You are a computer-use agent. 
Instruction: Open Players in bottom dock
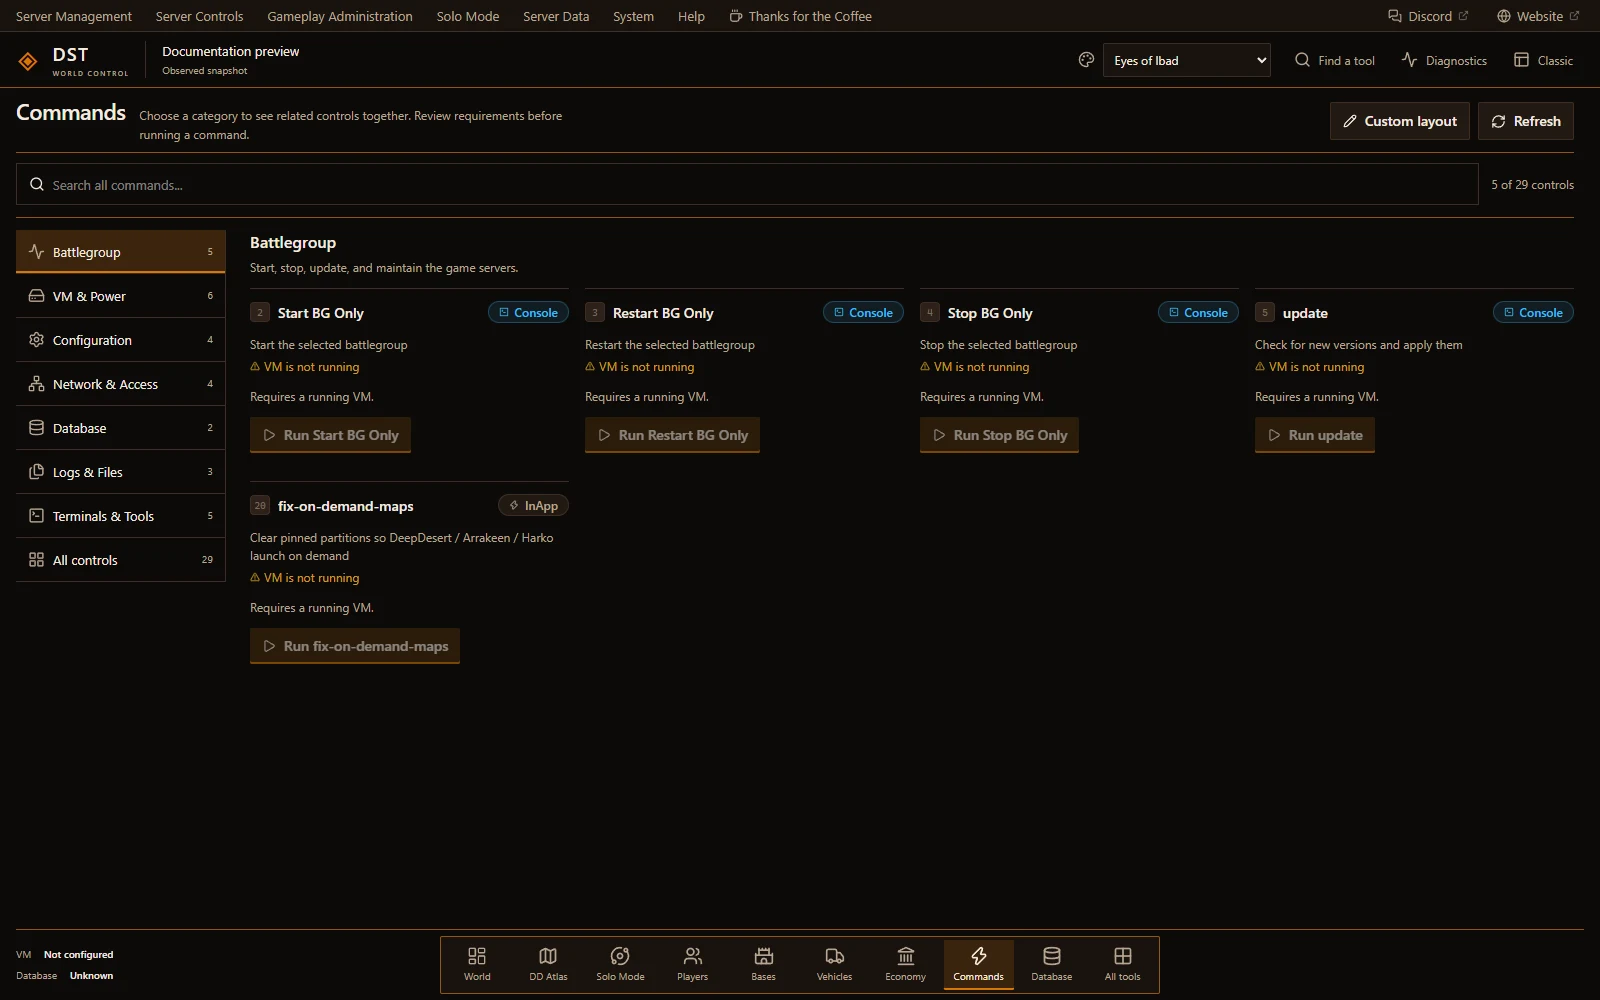(692, 964)
